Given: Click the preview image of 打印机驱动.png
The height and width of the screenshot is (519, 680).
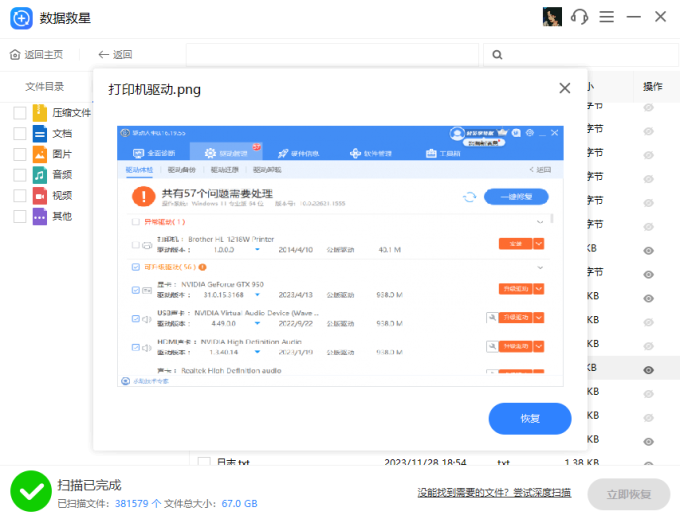Looking at the screenshot, I should [340, 256].
